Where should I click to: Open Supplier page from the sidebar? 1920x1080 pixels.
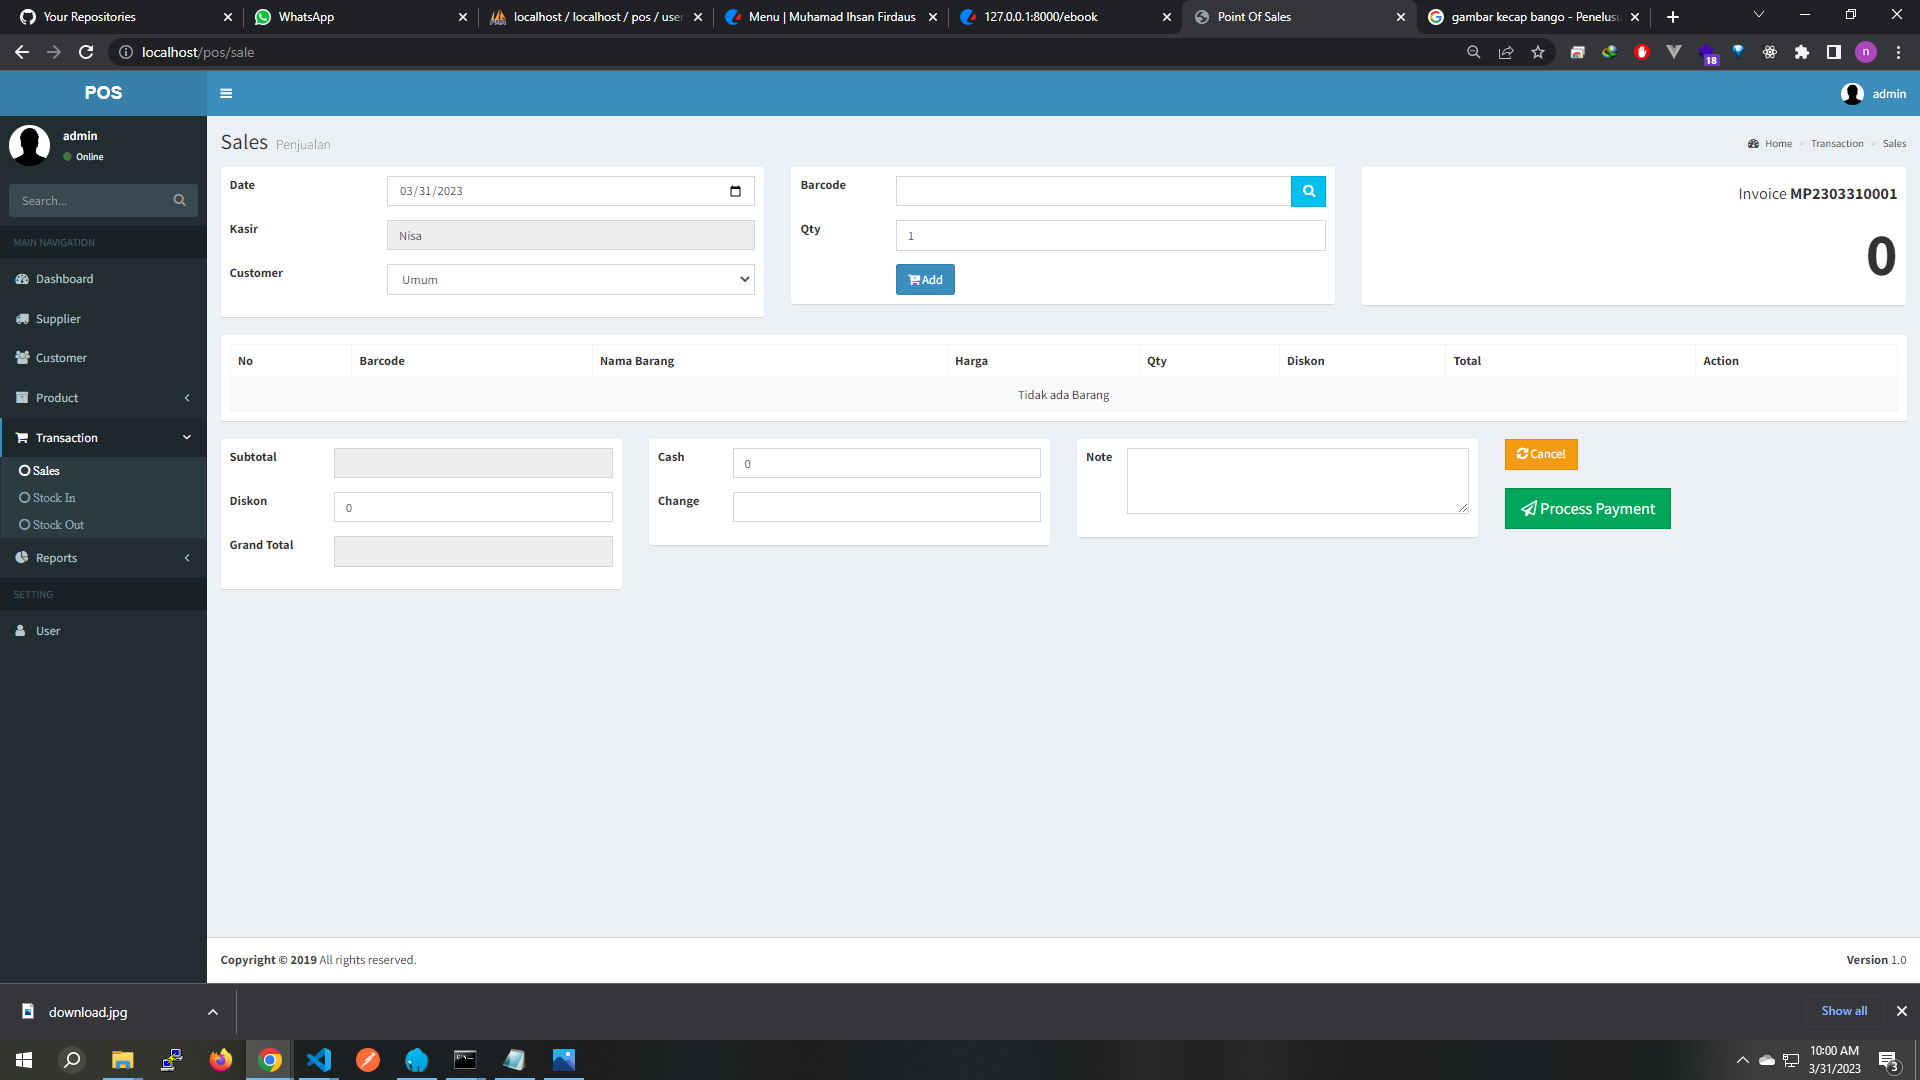[x=103, y=319]
